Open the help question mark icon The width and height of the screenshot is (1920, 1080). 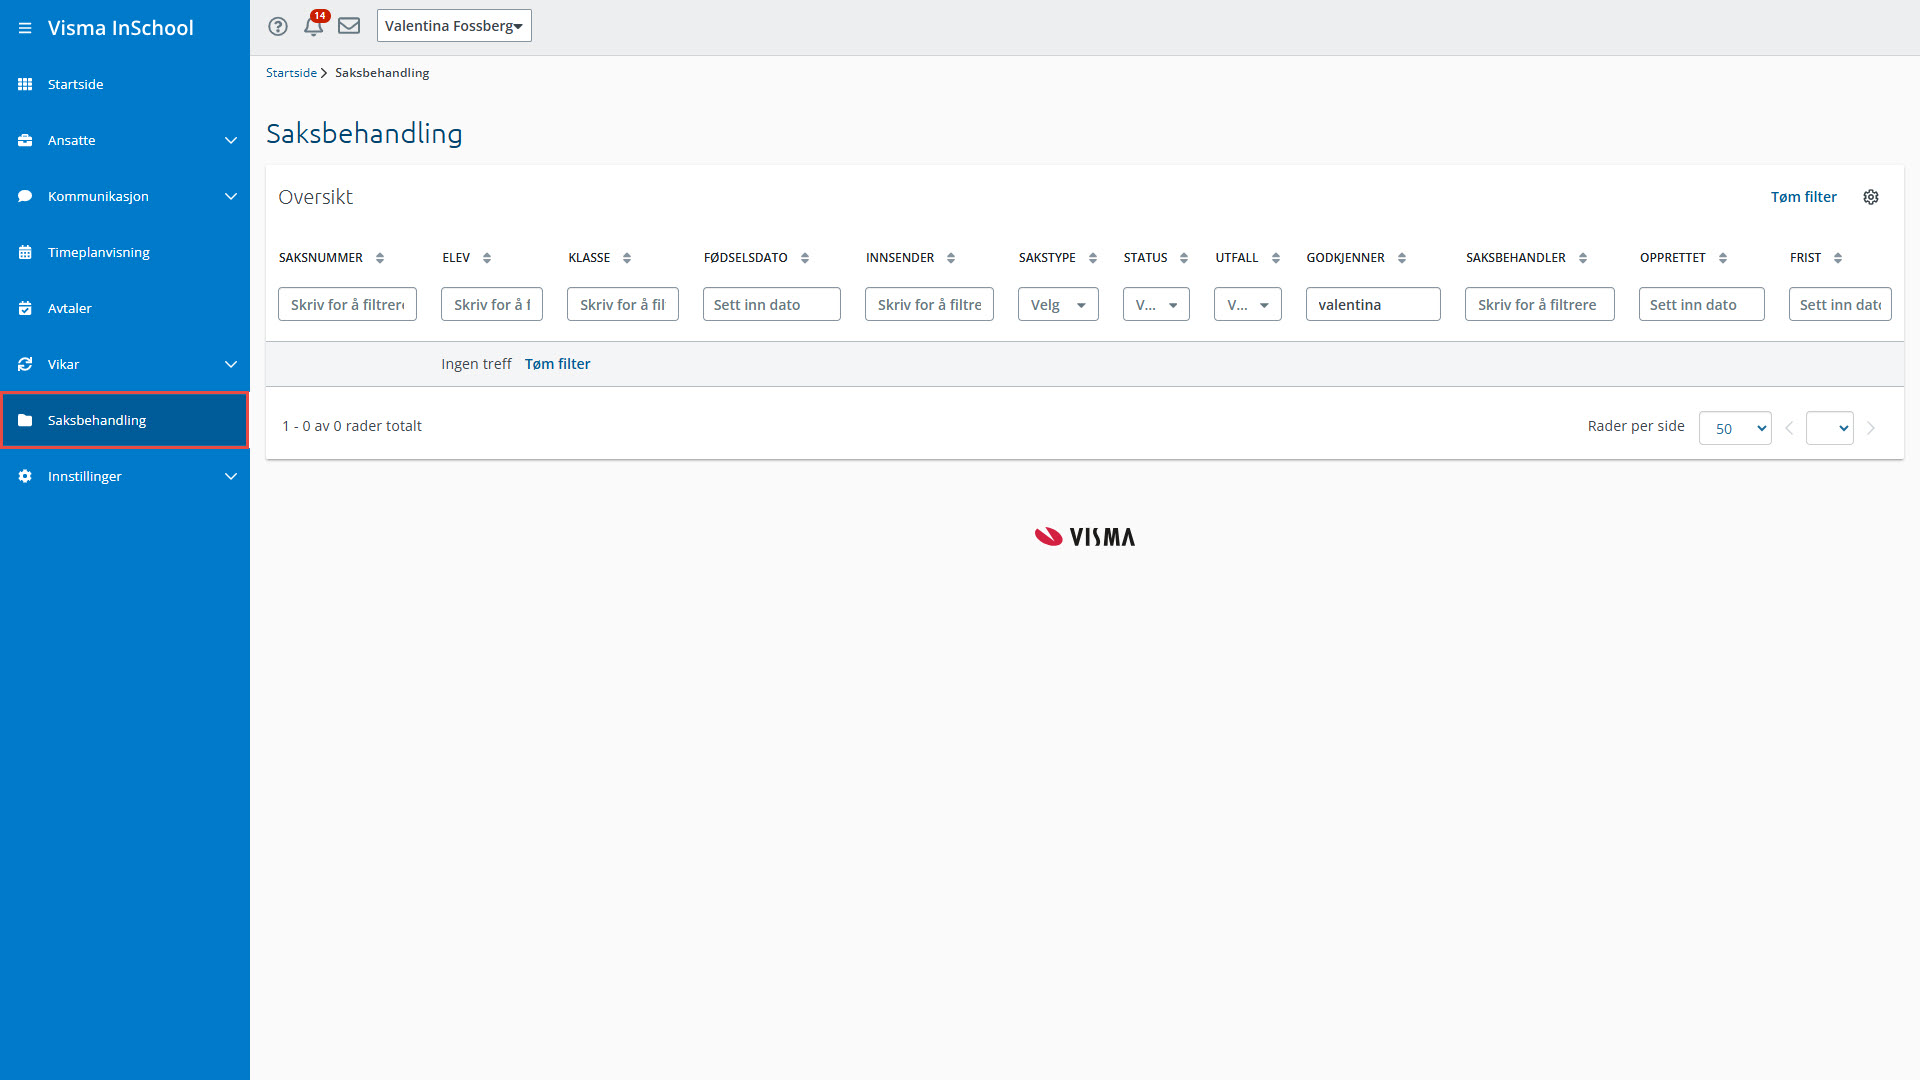click(278, 26)
